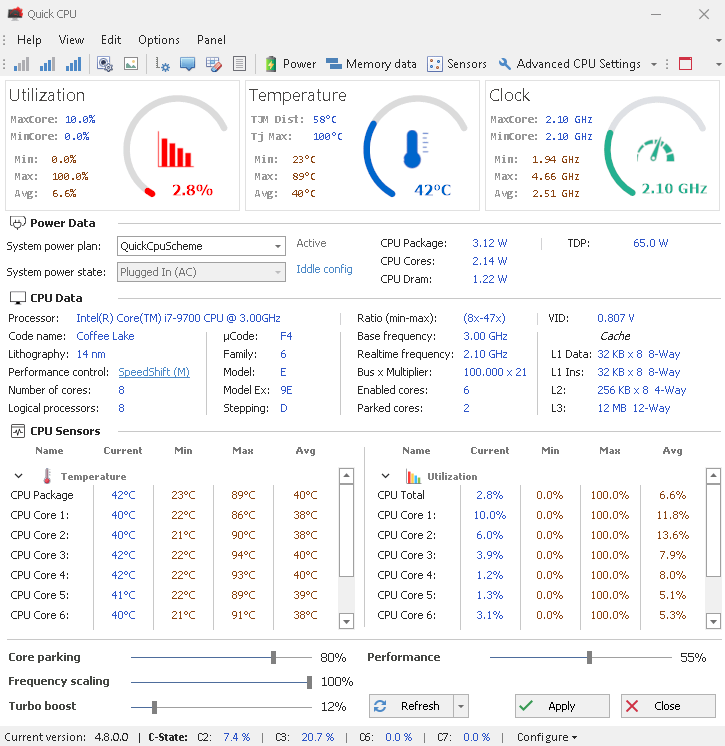Open the Configure dropdown in status bar
The height and width of the screenshot is (746, 725).
point(547,737)
